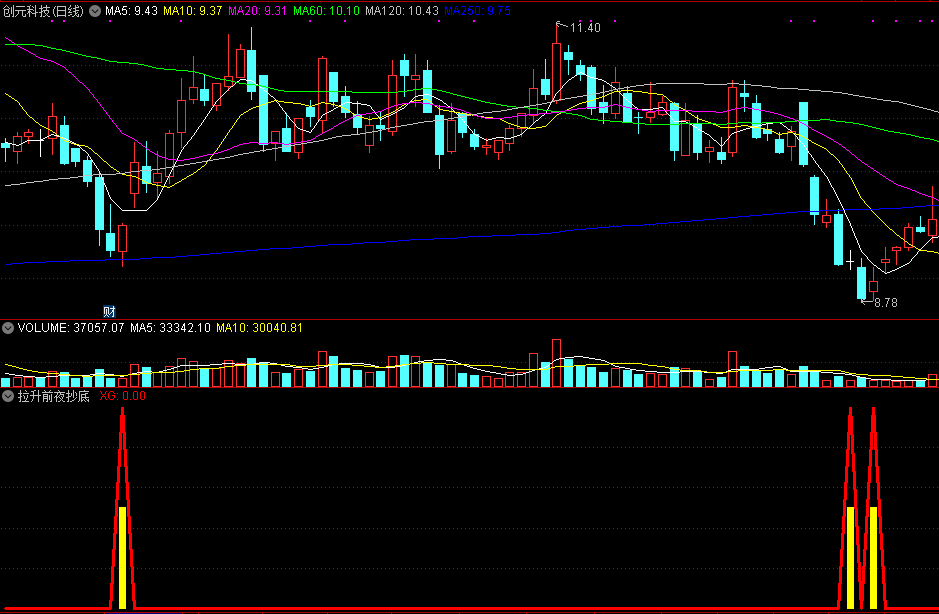Open the 拉升前夜抄底 indicator dropdown arrow

[8, 396]
